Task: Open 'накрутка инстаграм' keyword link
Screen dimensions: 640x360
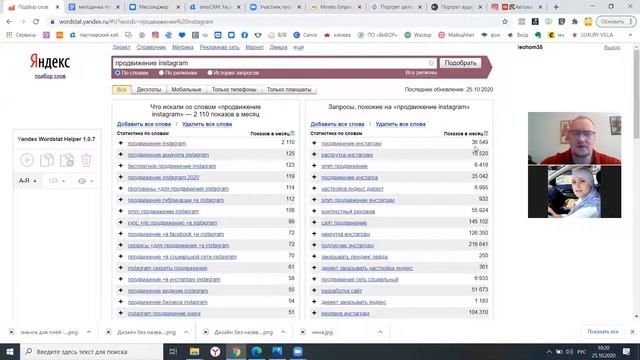Action: [x=345, y=234]
